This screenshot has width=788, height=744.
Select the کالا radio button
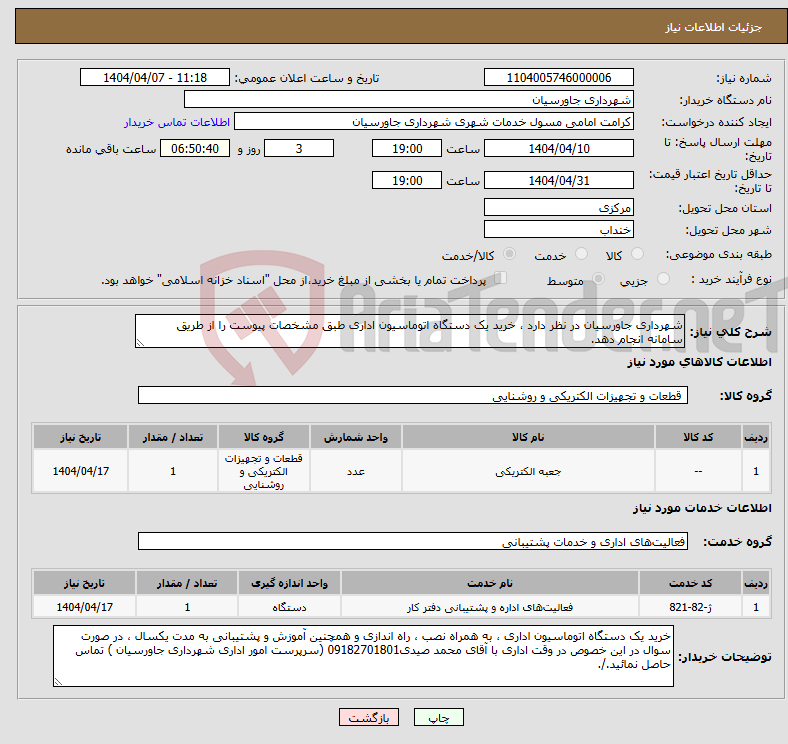637,254
